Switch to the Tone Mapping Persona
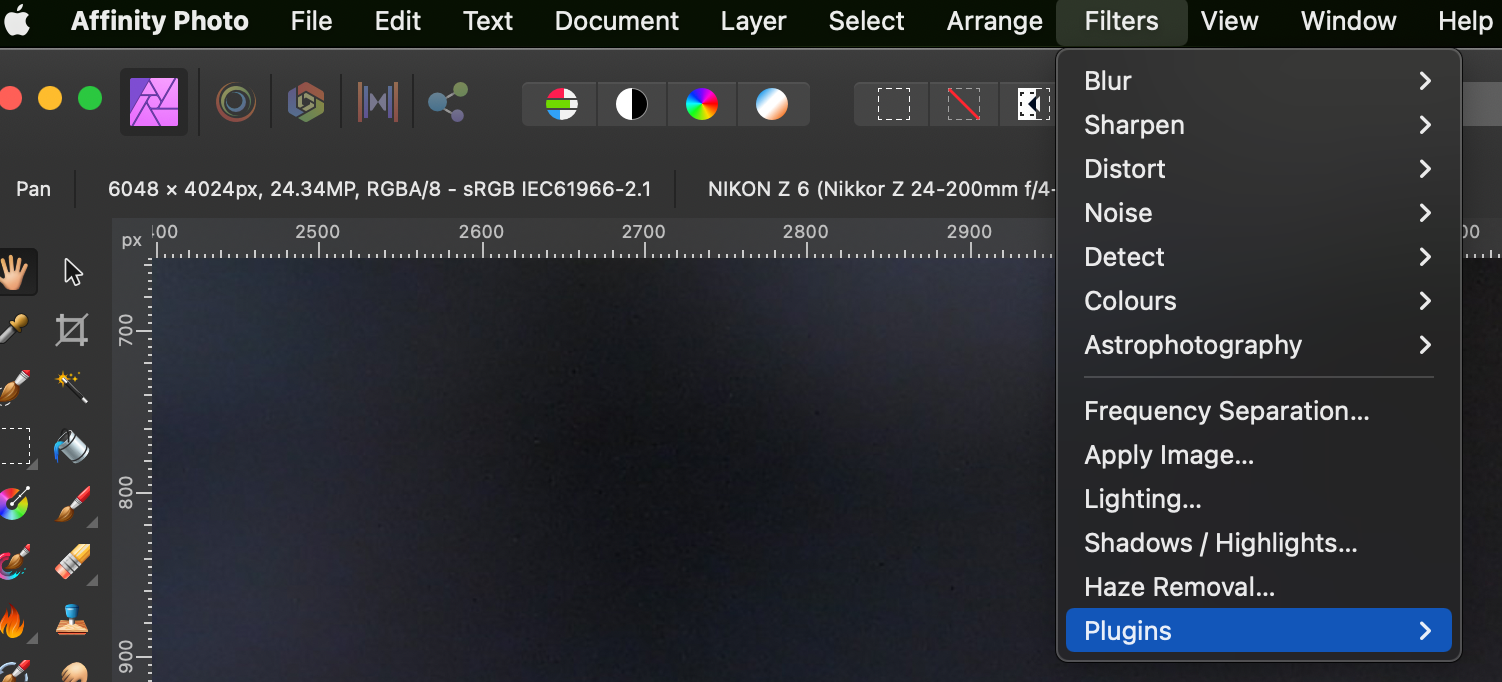This screenshot has height=682, width=1502. [378, 102]
